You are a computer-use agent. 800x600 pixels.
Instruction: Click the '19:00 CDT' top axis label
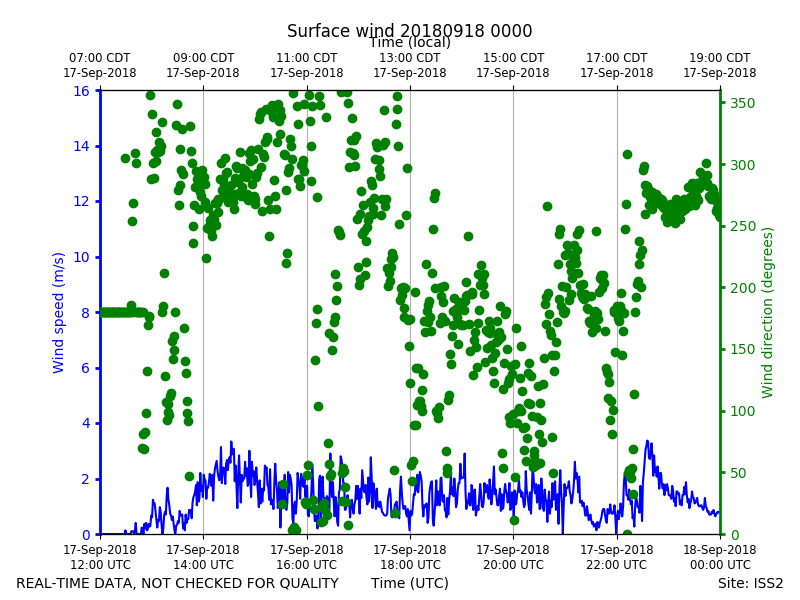coord(720,58)
